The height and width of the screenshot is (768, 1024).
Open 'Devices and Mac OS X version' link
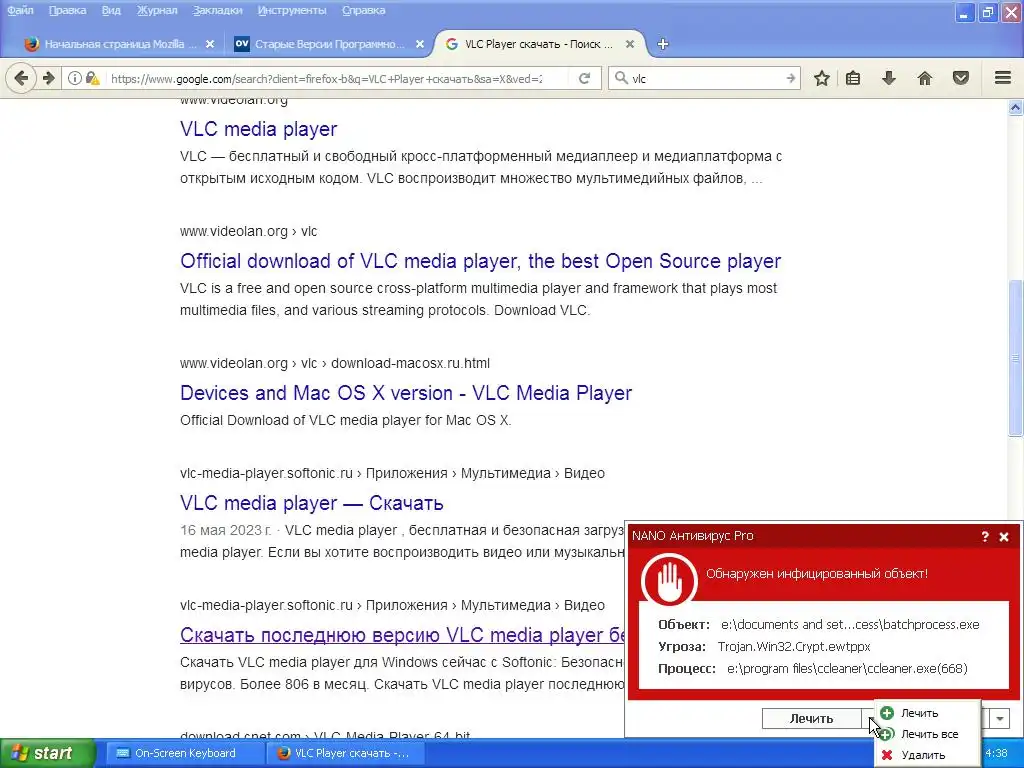[406, 393]
